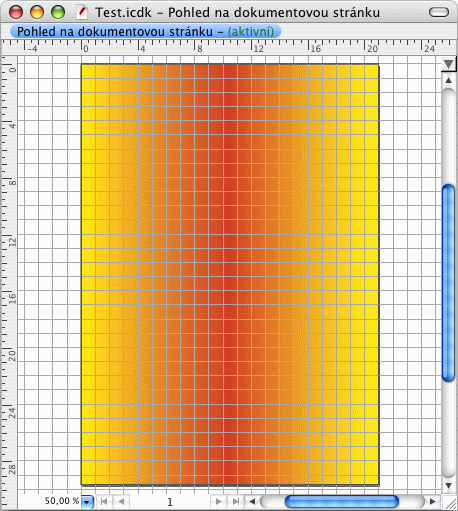
Task: Click the Test.icdk document proxy icon
Action: tap(82, 12)
